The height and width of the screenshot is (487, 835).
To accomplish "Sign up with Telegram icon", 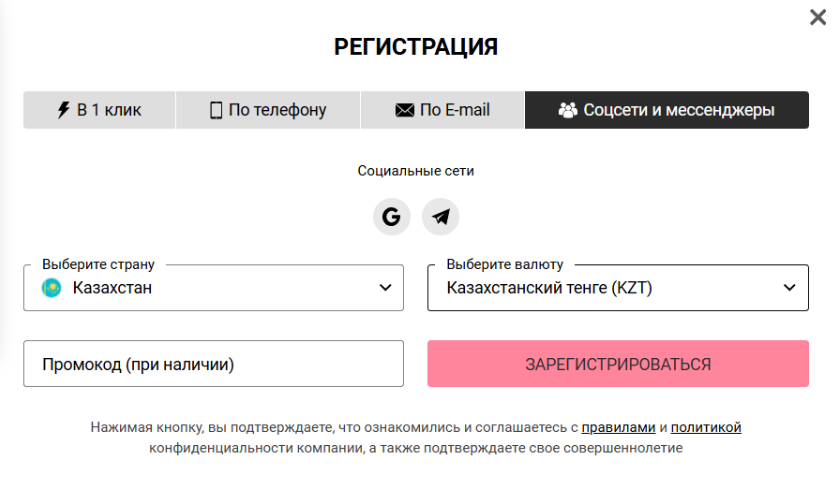I will pyautogui.click(x=440, y=217).
